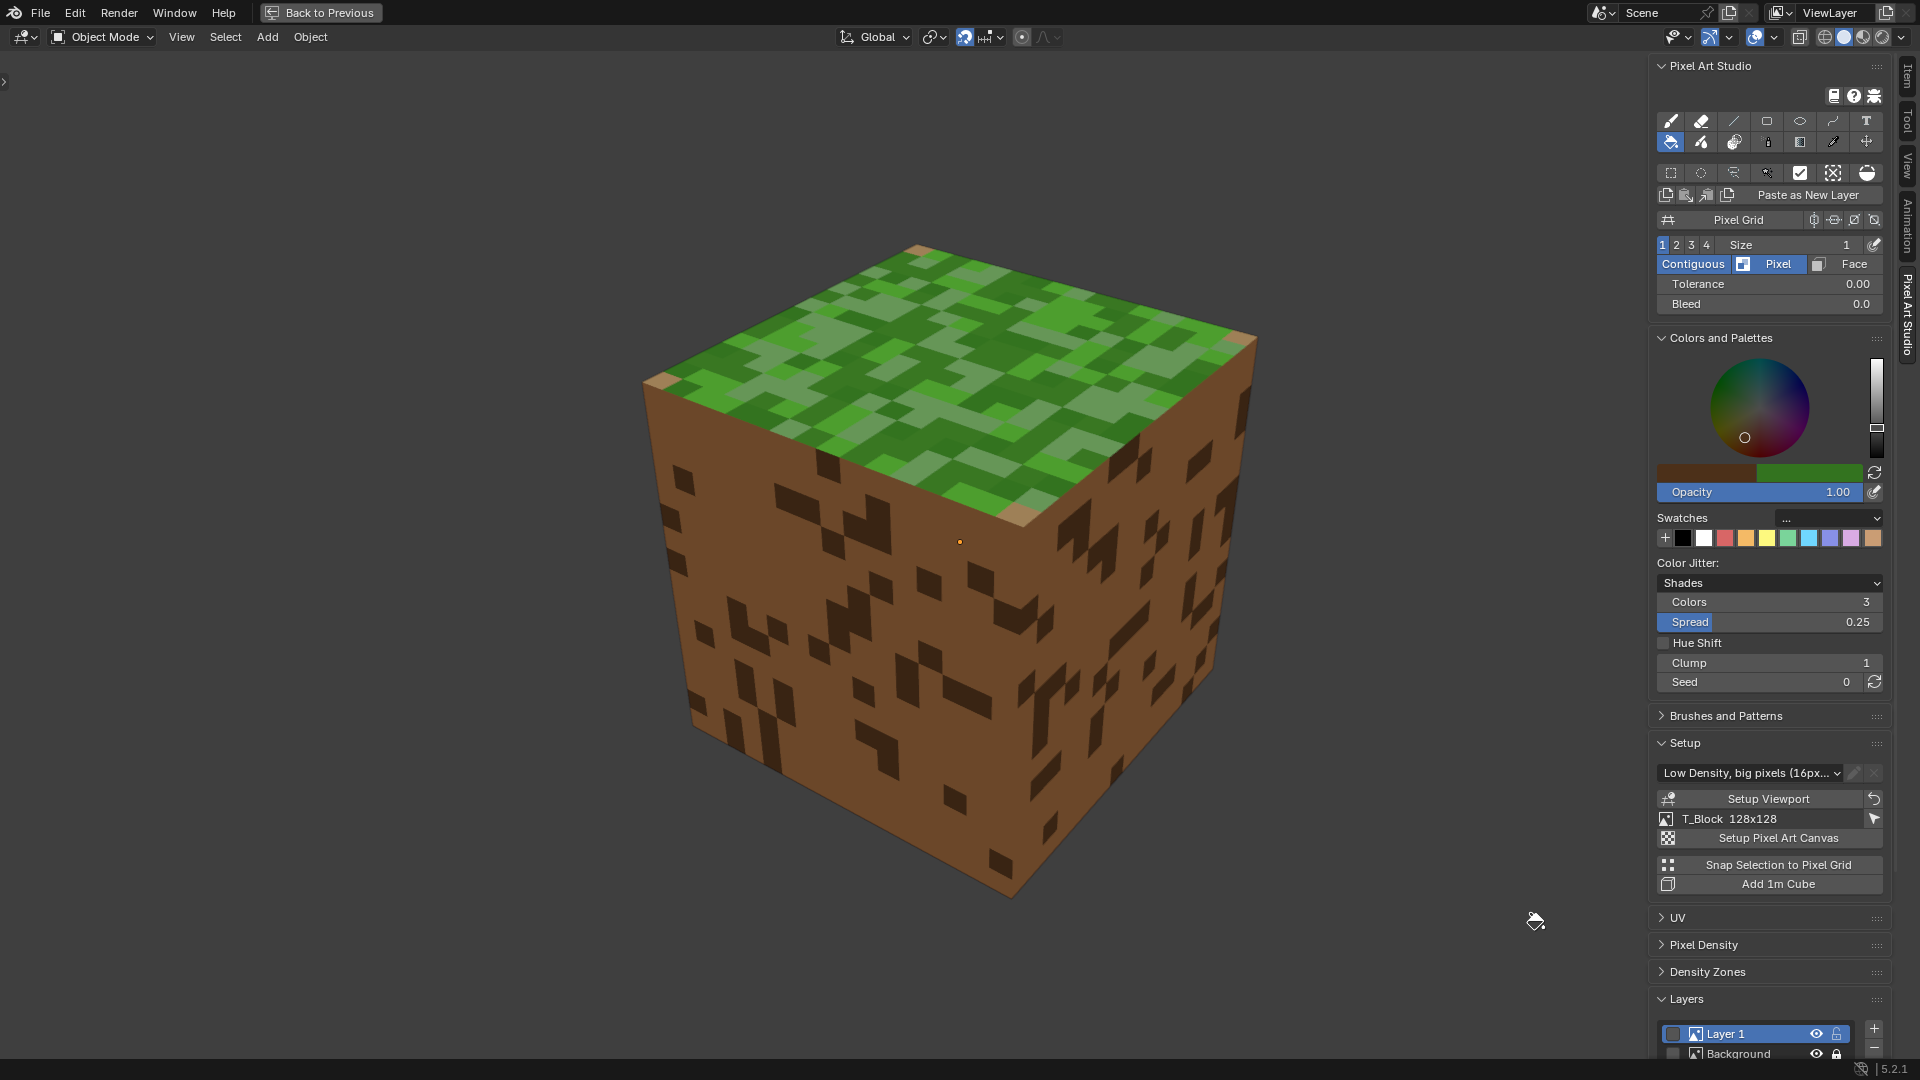The width and height of the screenshot is (1920, 1080).
Task: Open the Low Density preset dropdown
Action: tap(1751, 773)
